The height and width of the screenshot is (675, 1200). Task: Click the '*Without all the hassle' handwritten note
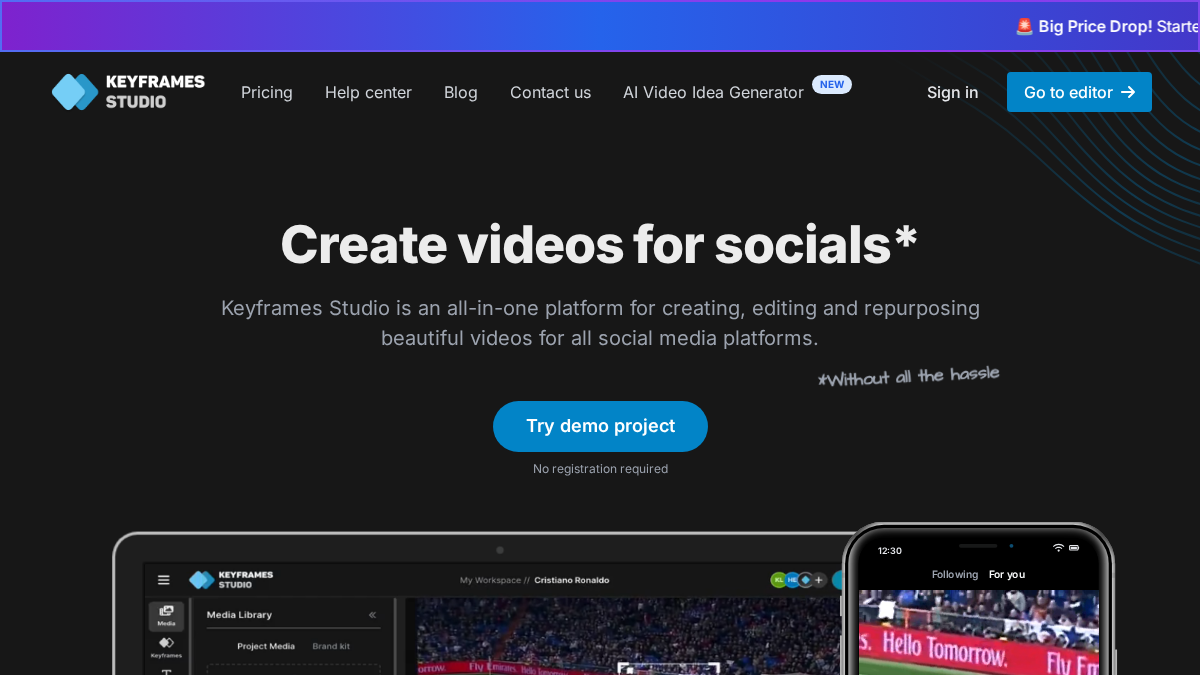pyautogui.click(x=908, y=376)
